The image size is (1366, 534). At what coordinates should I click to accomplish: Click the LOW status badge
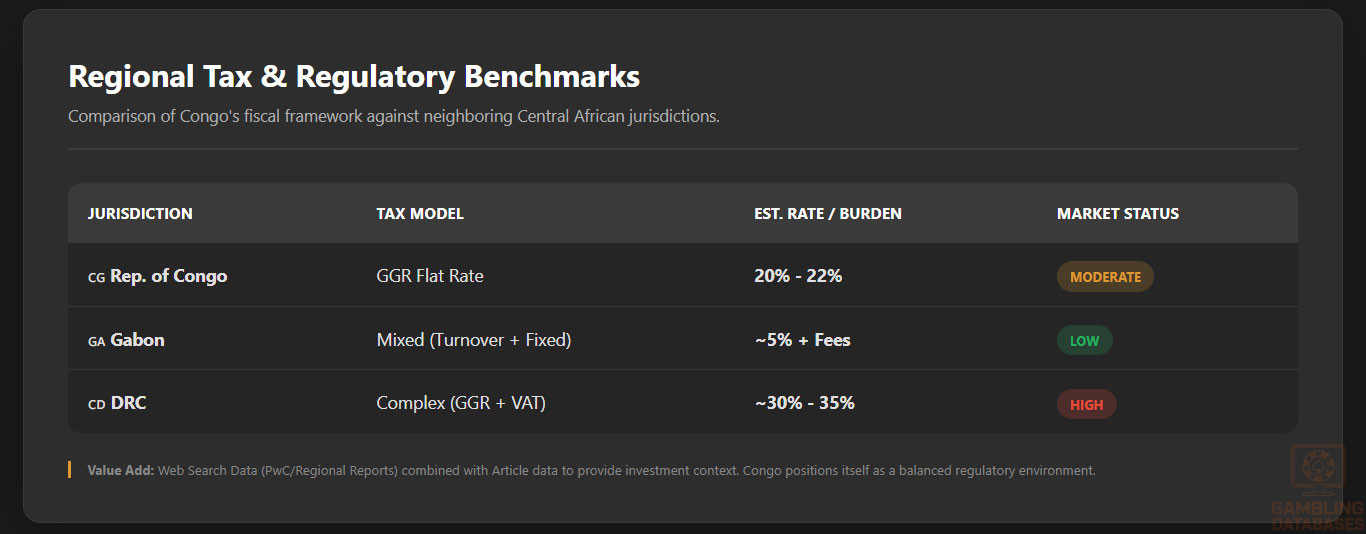[1084, 340]
